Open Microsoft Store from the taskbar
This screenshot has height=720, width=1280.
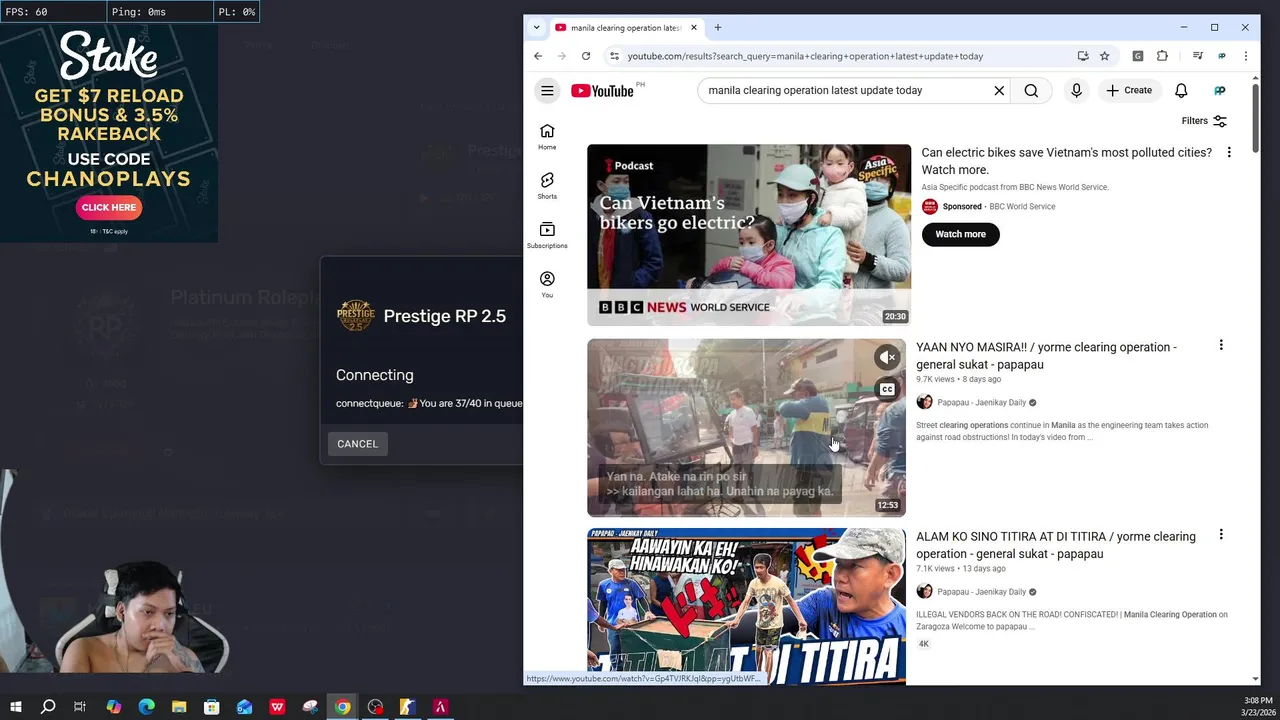point(212,707)
